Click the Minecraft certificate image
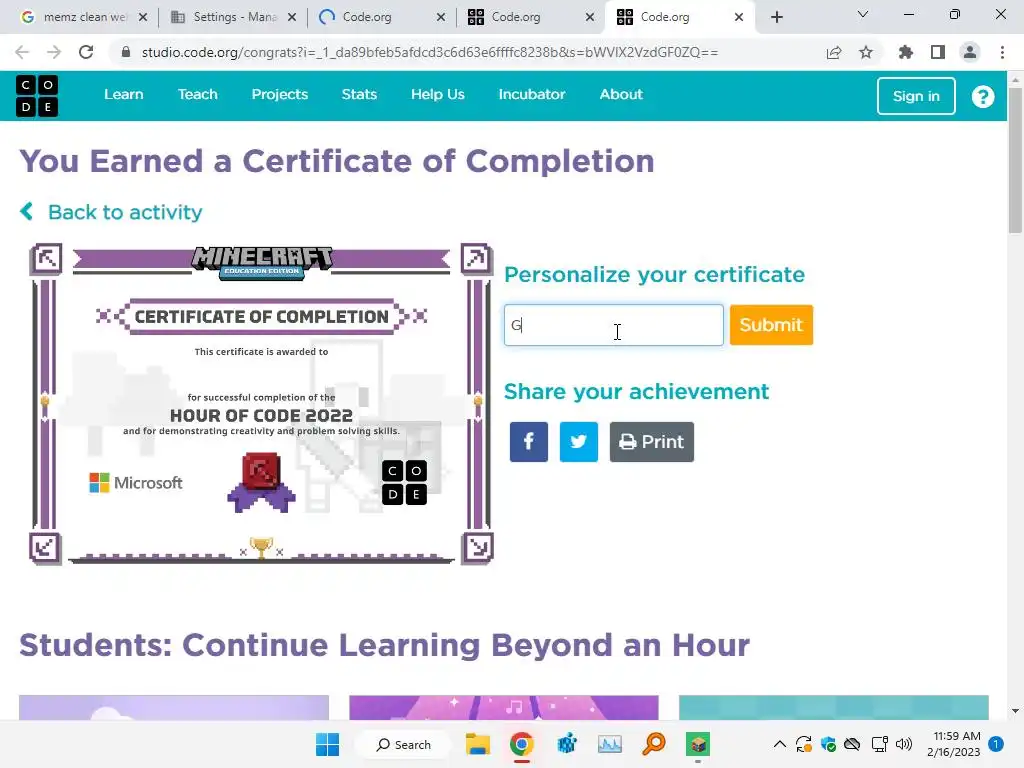Image resolution: width=1024 pixels, height=768 pixels. click(261, 404)
